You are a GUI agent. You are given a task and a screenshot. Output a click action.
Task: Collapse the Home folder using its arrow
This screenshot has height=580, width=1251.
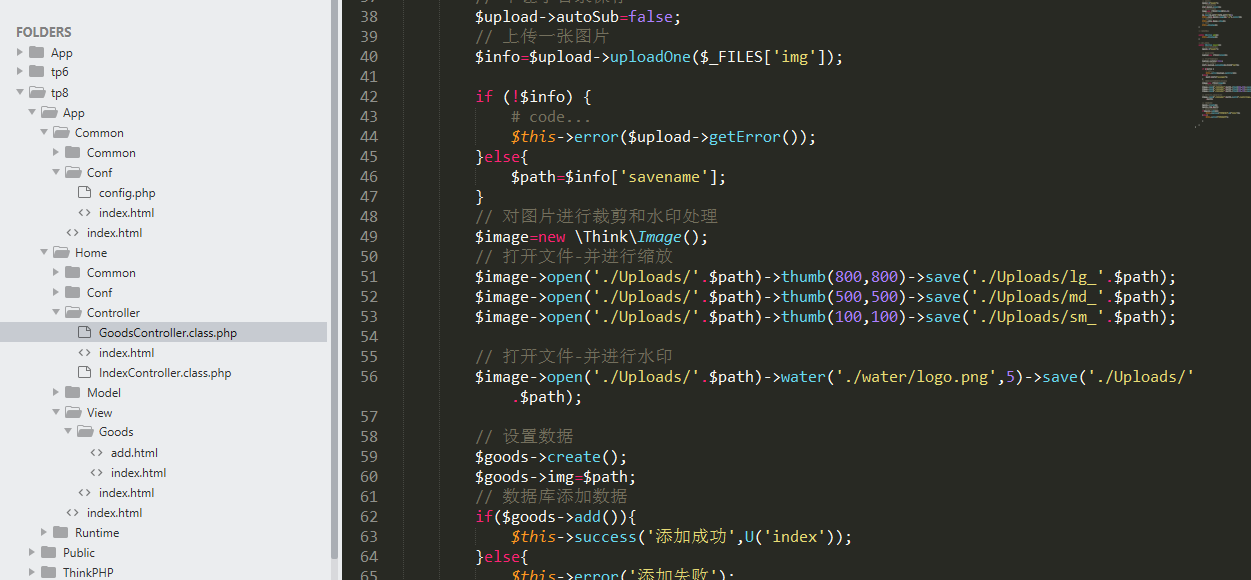pyautogui.click(x=44, y=252)
